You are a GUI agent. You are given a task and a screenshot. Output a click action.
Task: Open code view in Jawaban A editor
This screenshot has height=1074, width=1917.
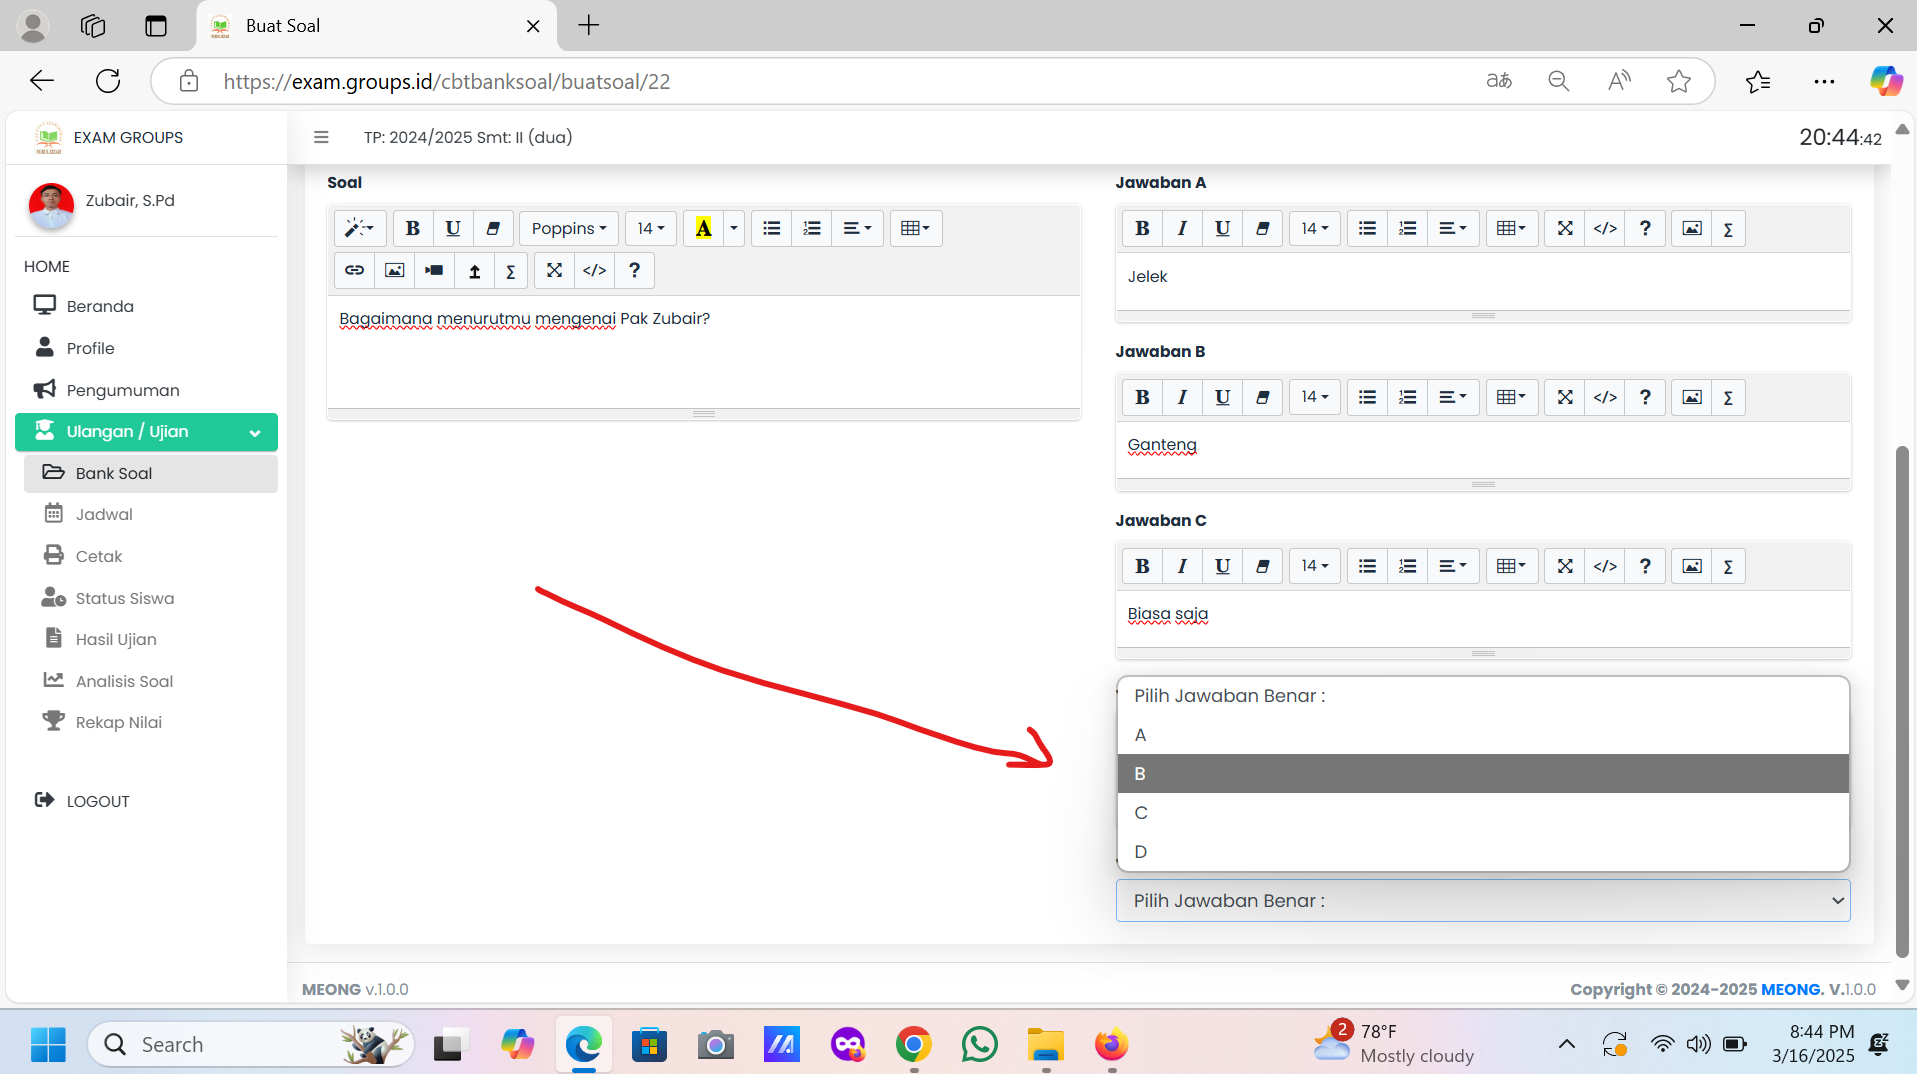(x=1605, y=228)
